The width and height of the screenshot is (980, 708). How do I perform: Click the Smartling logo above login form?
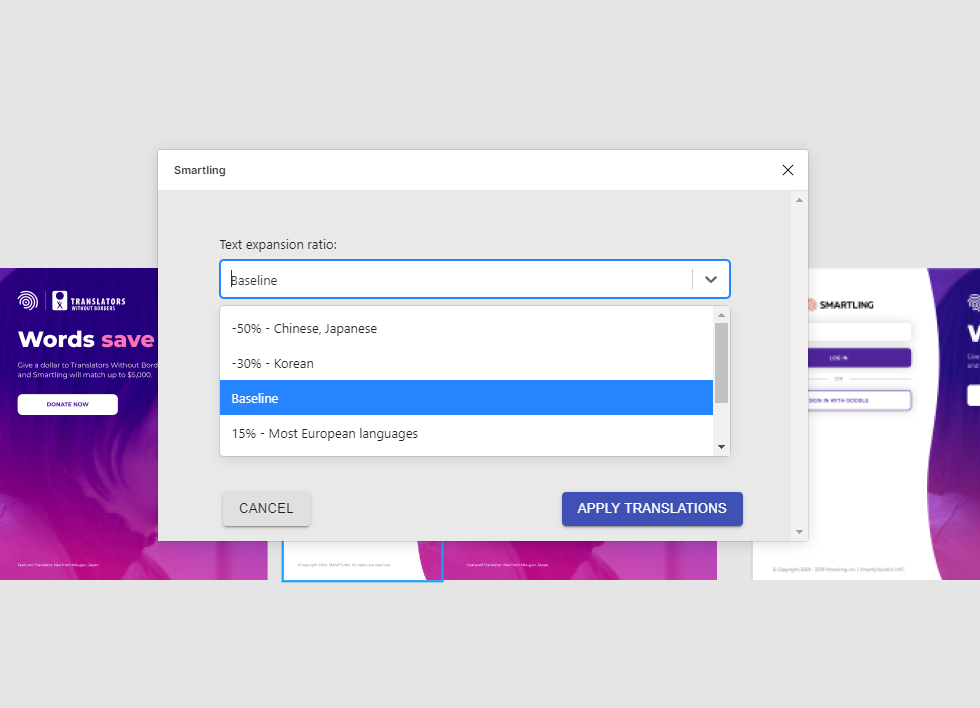tap(842, 305)
